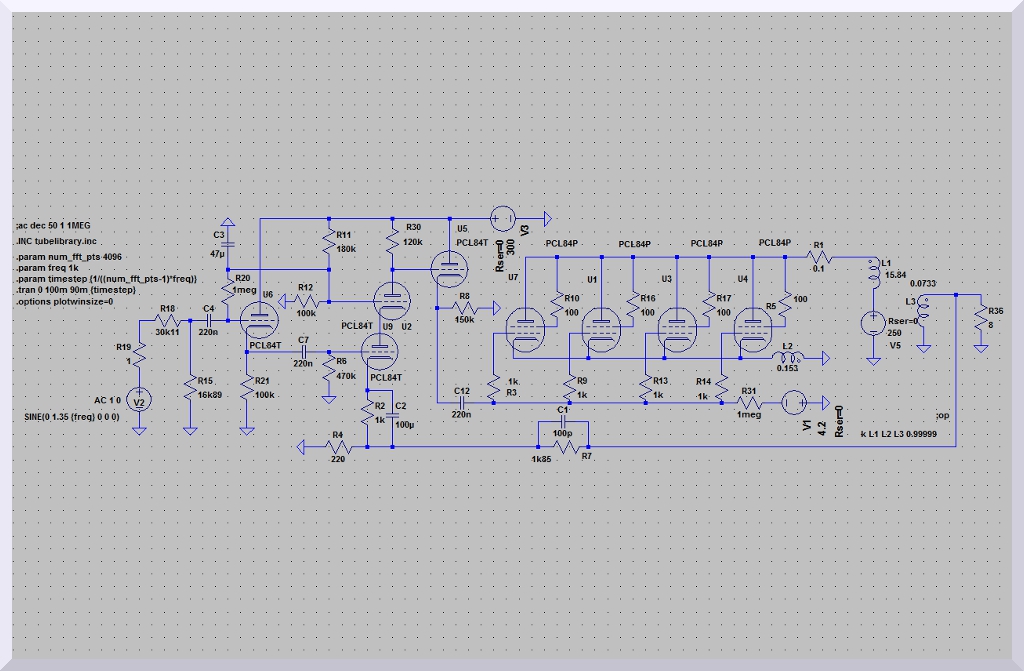Click the .INC tubelibrary.inc directive

[58, 241]
